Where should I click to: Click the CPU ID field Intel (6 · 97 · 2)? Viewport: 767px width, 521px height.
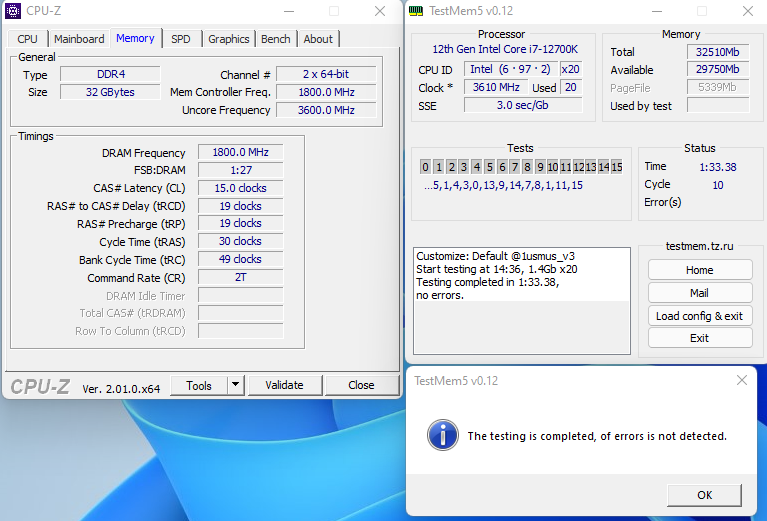pos(510,69)
